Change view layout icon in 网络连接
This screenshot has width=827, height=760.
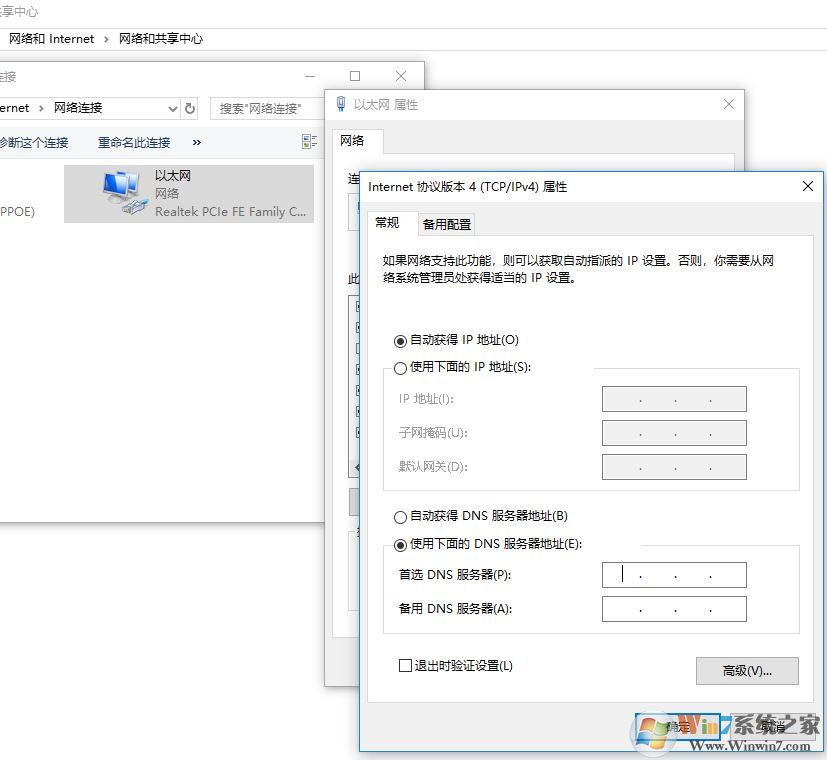click(x=309, y=141)
